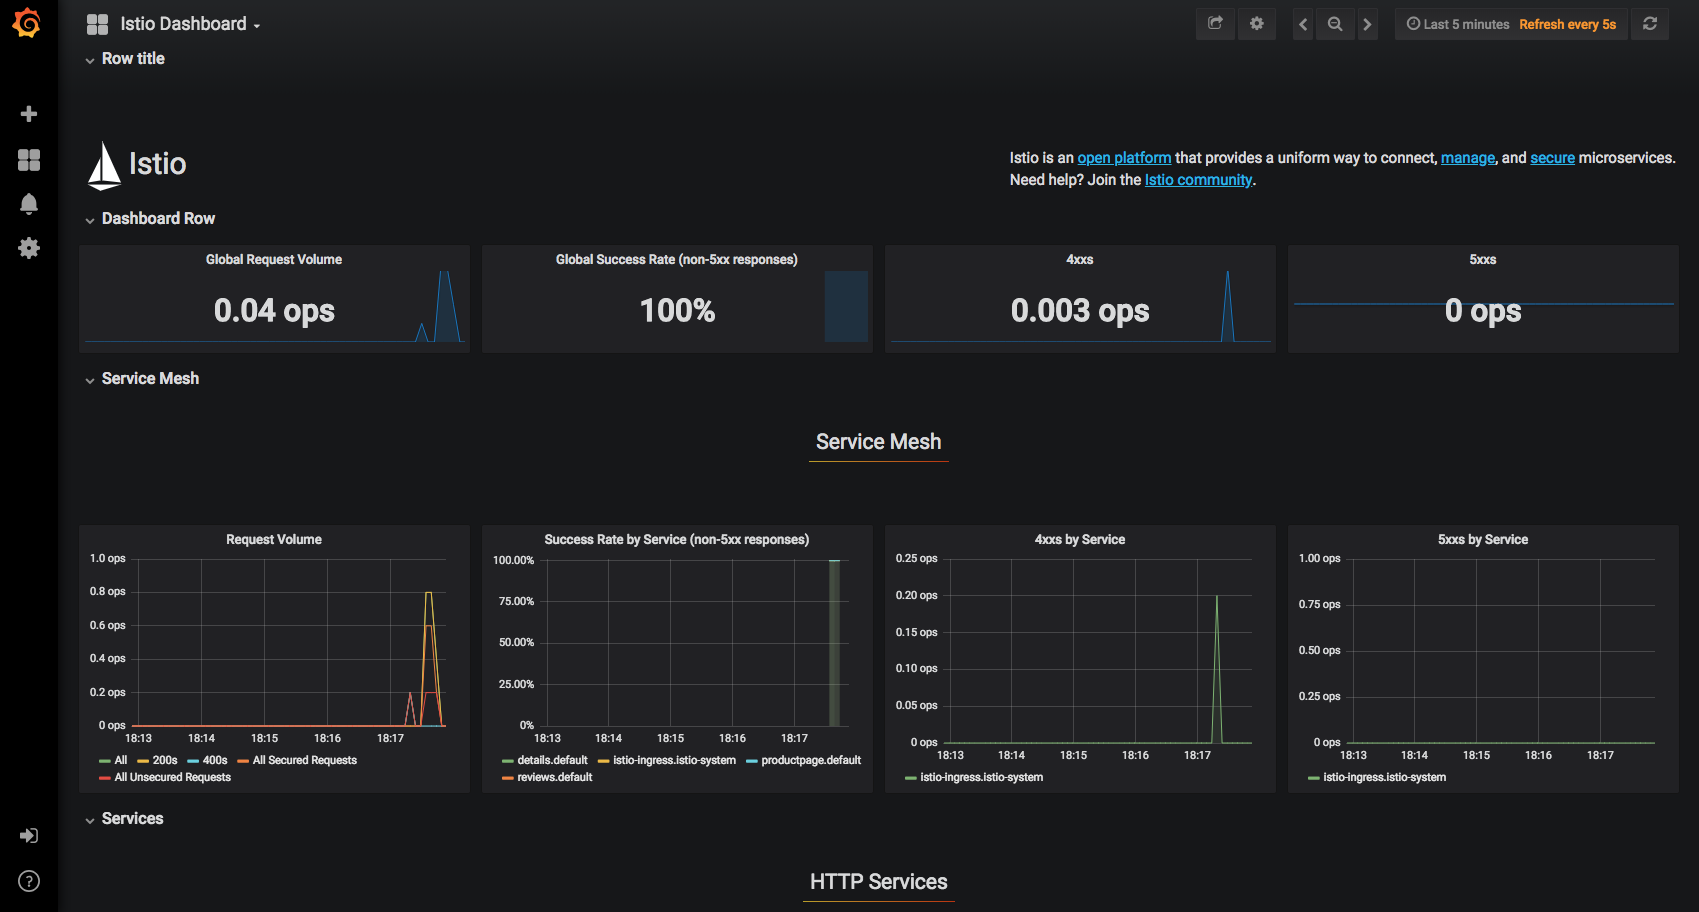
Task: Collapse the Row title row
Action: pyautogui.click(x=125, y=59)
